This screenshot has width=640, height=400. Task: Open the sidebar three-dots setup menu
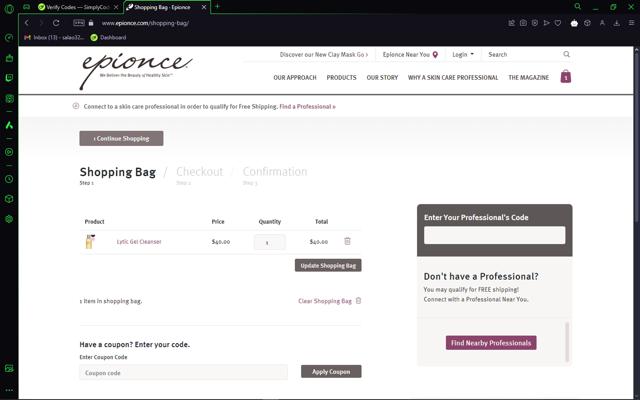click(x=9, y=390)
